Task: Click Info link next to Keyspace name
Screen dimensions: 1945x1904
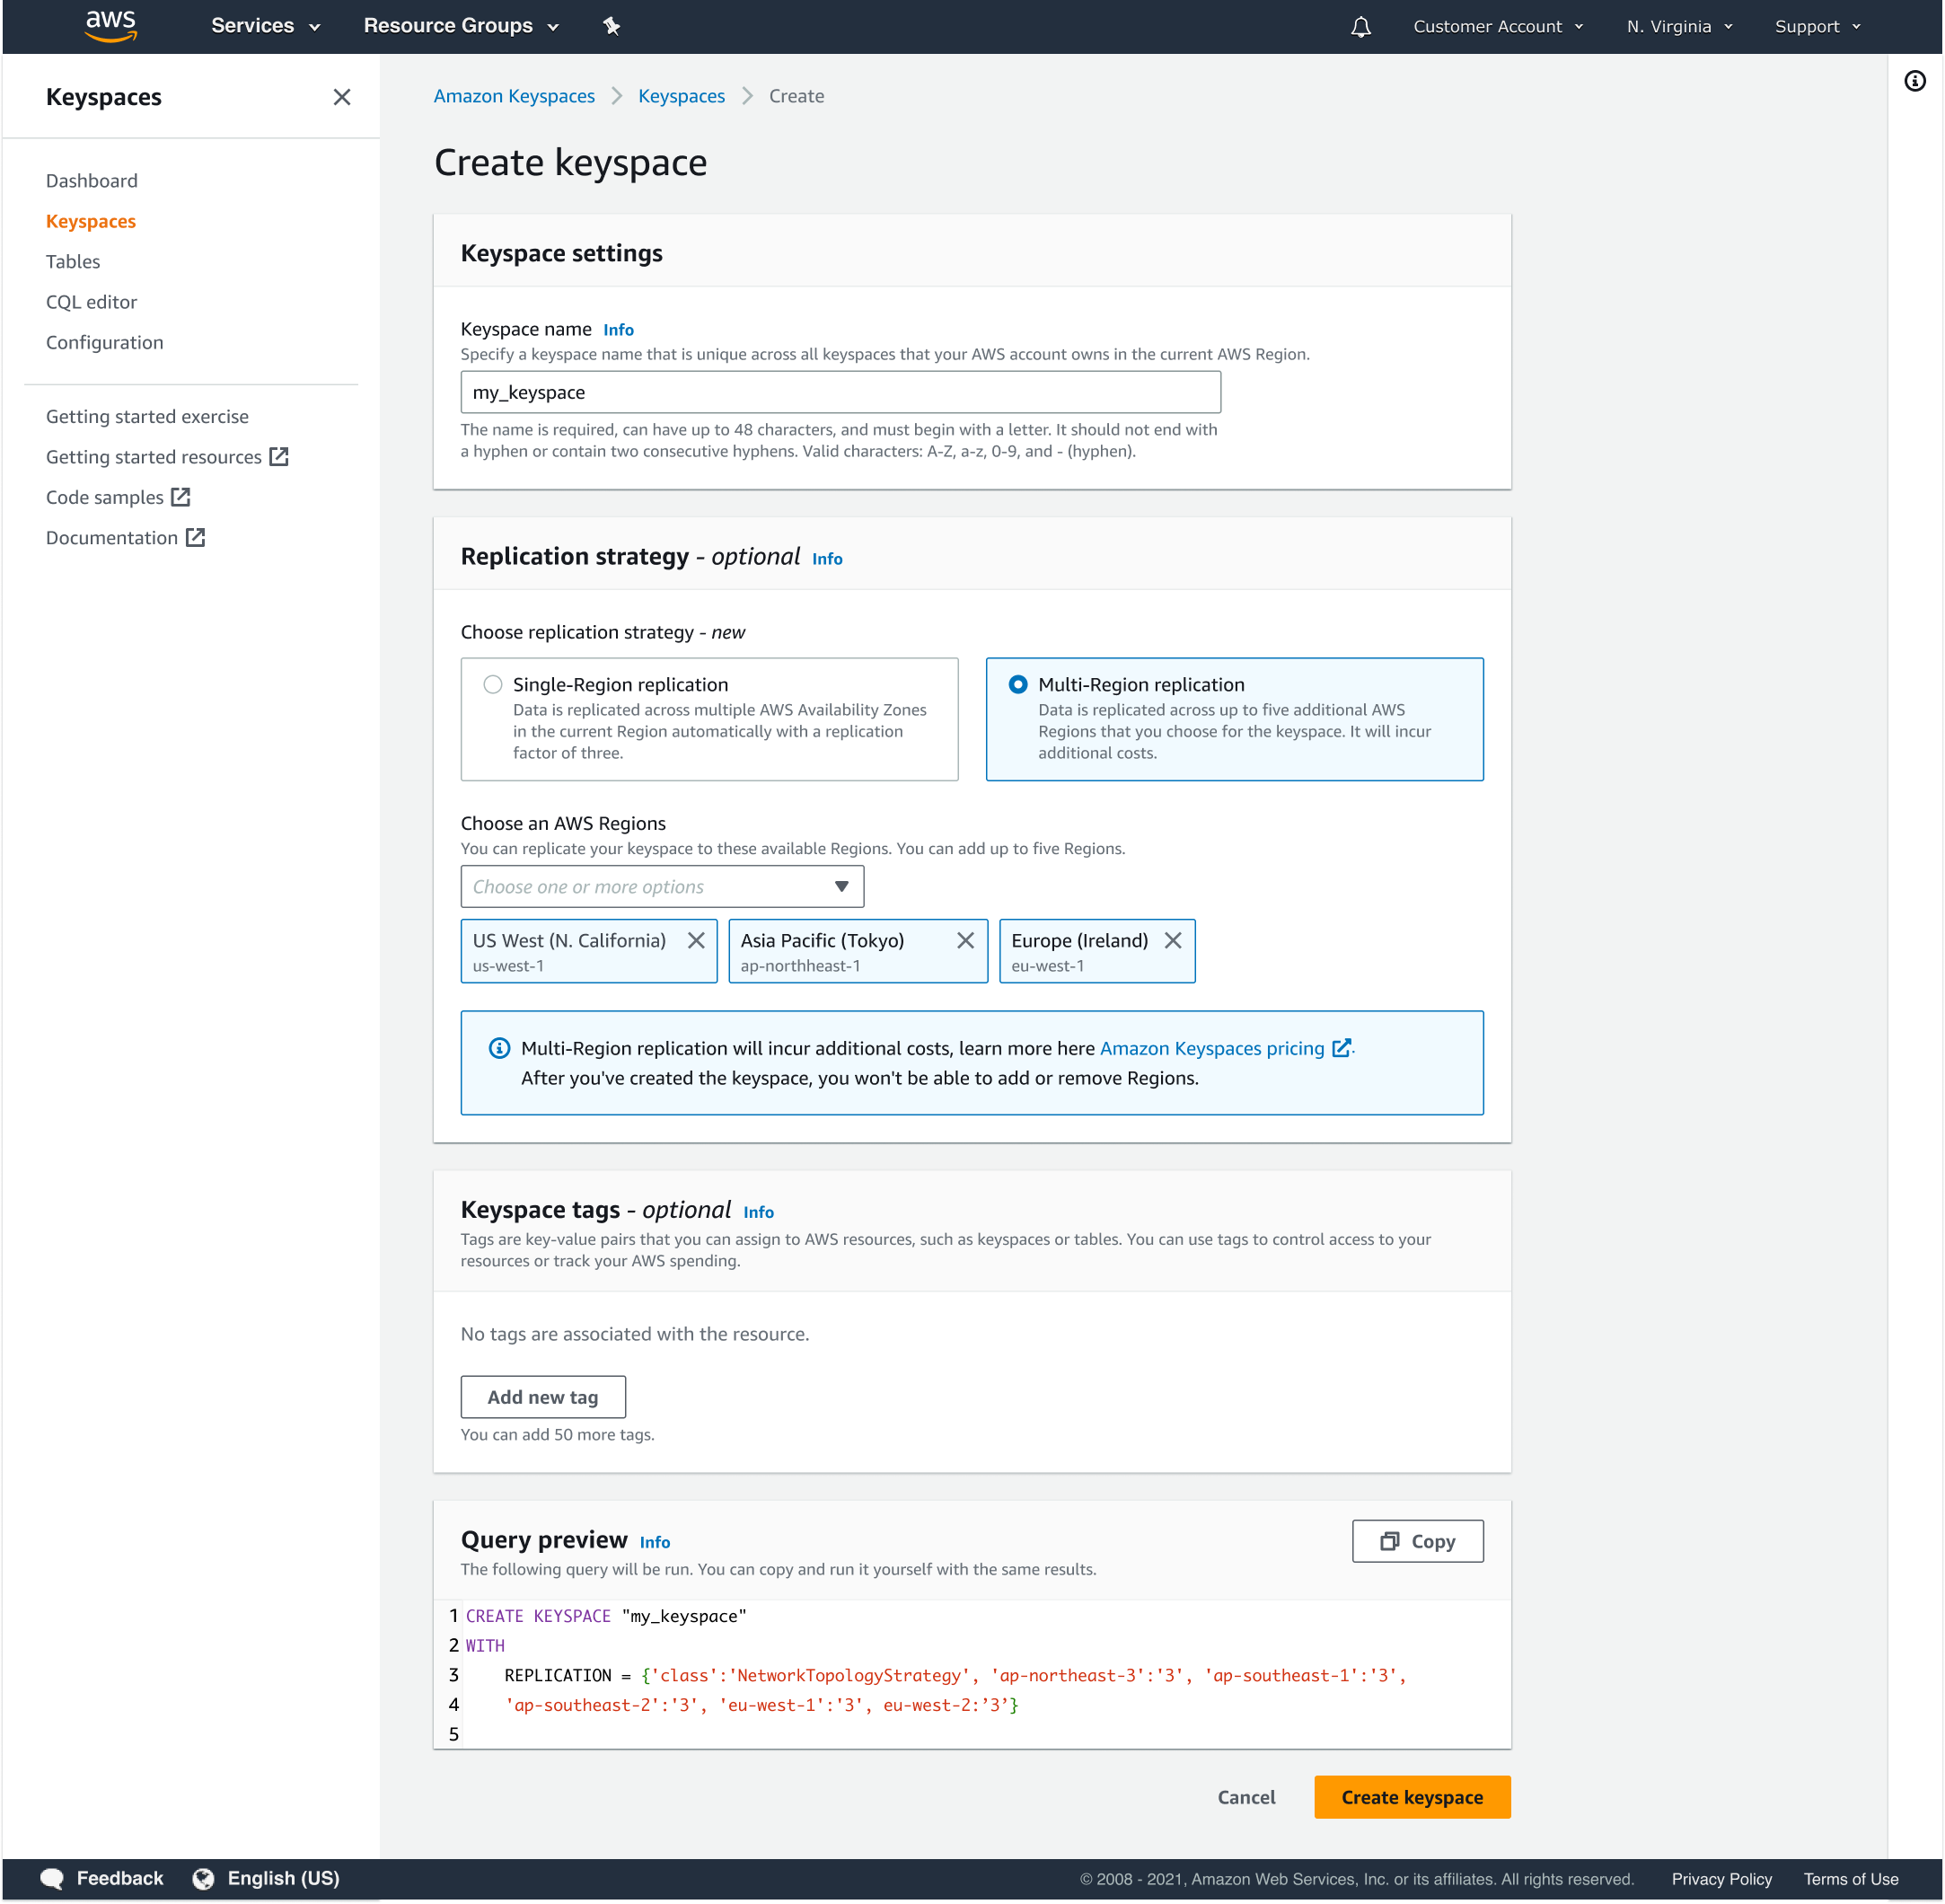Action: click(x=619, y=330)
